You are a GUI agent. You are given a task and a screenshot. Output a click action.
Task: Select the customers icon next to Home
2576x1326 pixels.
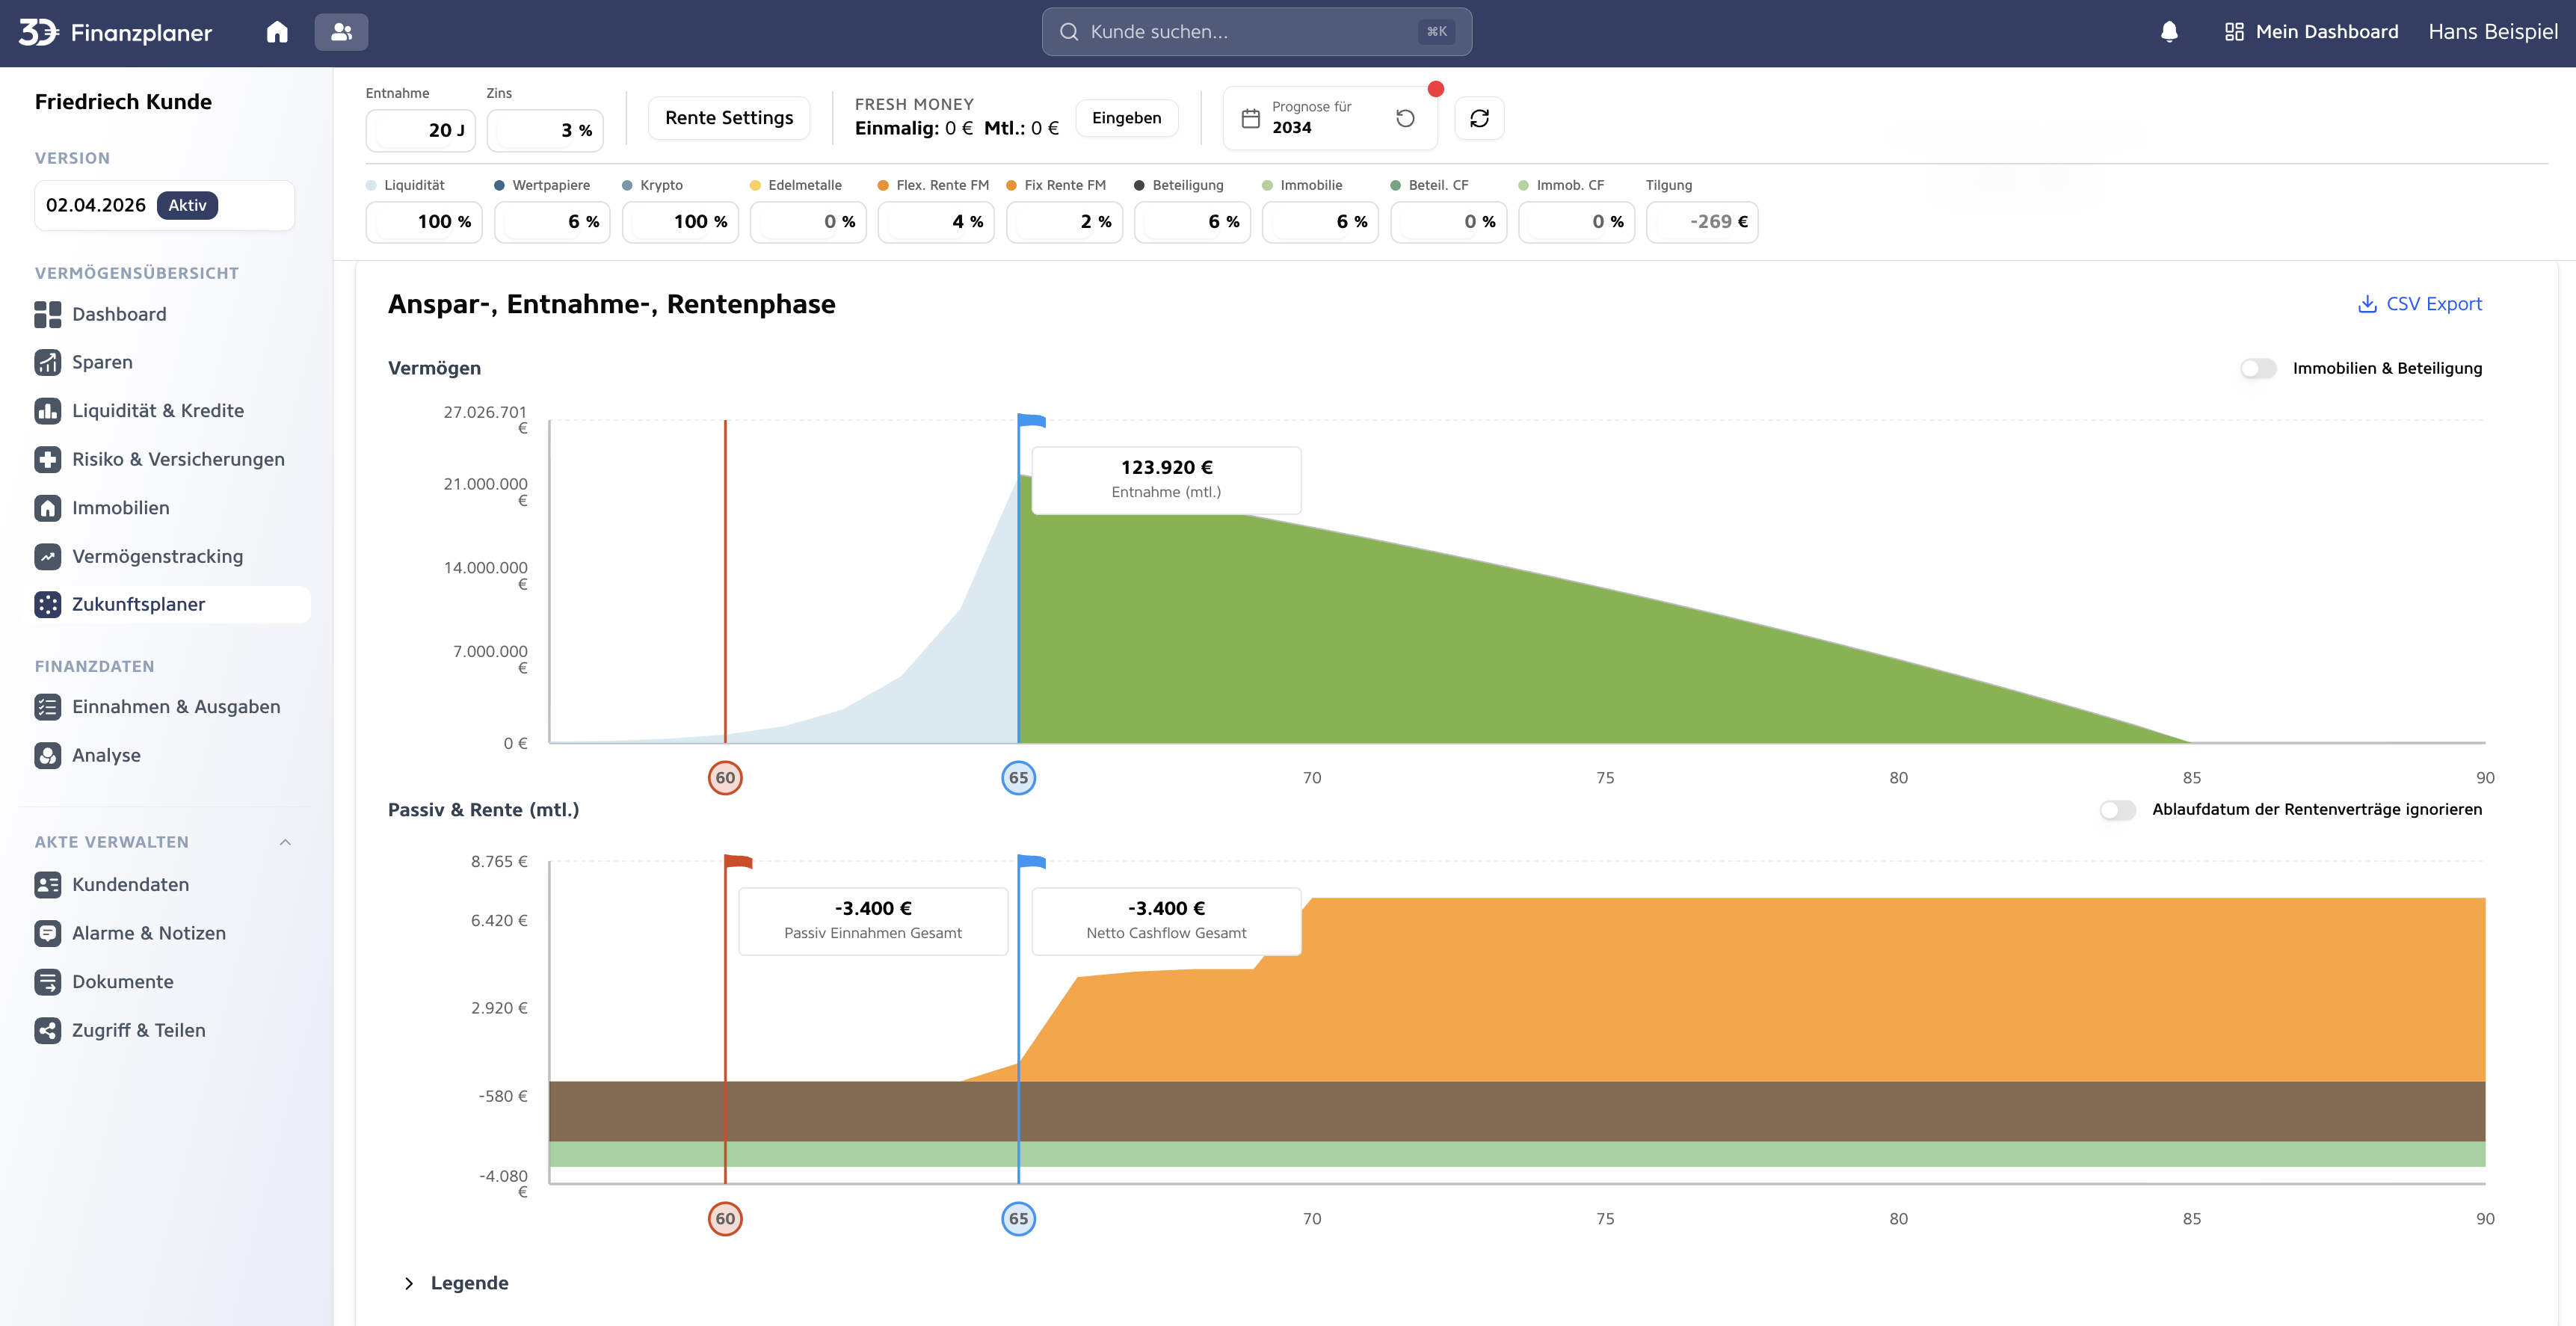(341, 31)
